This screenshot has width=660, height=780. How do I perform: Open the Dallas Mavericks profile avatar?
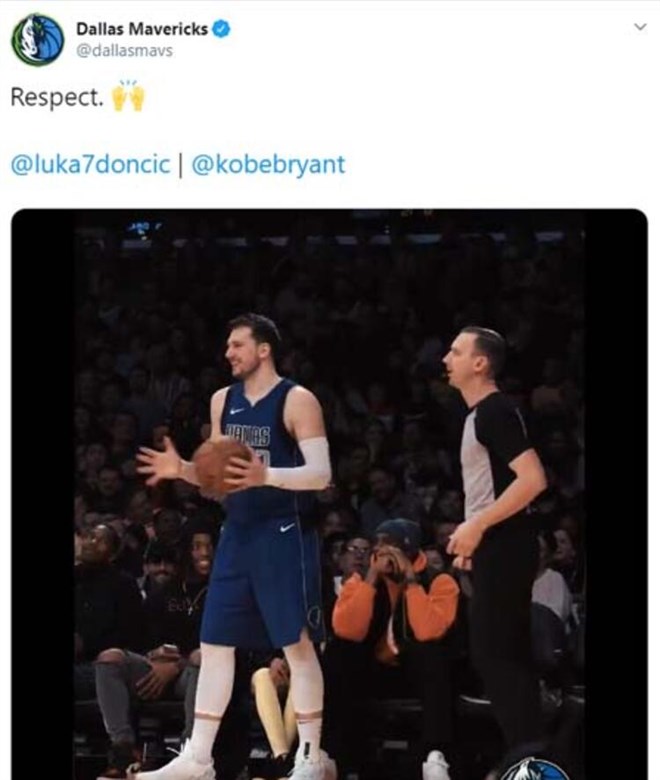tap(38, 40)
